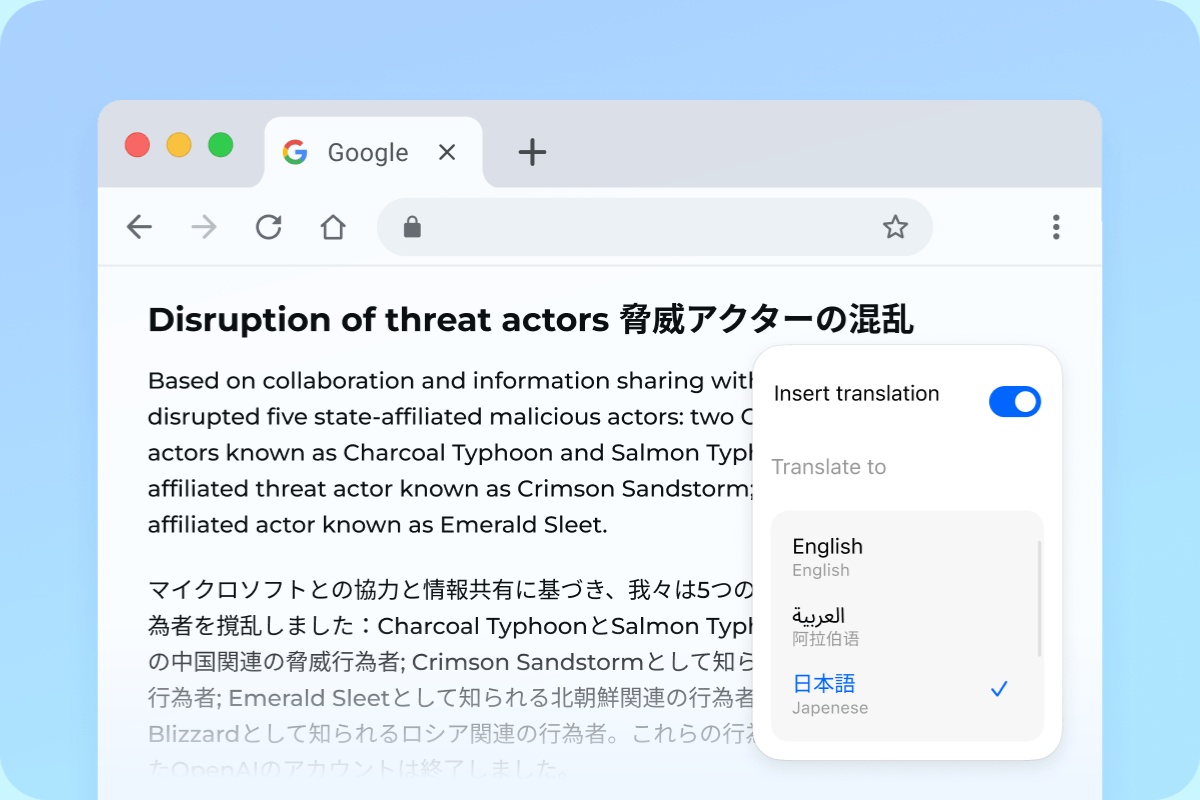Click the Translate to label

(829, 467)
